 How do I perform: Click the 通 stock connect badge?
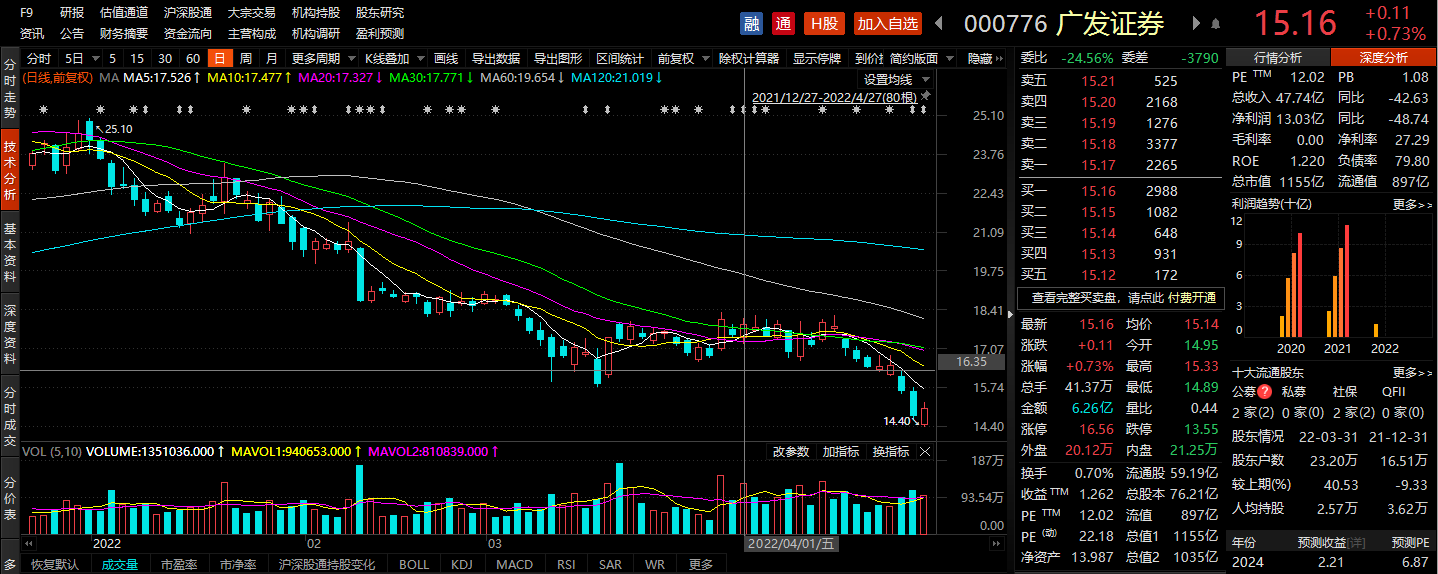click(x=784, y=23)
